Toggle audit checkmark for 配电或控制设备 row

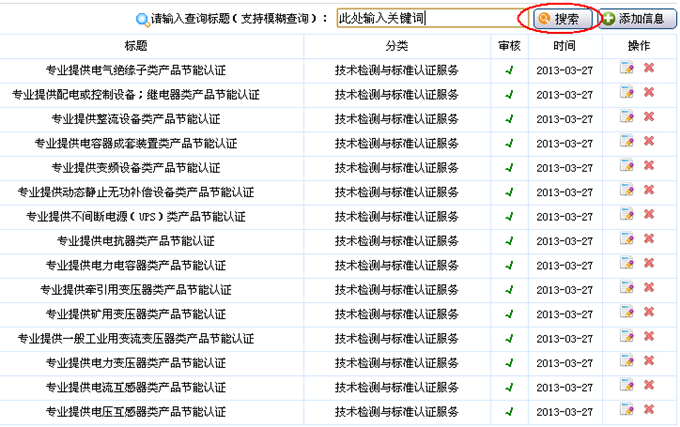[509, 95]
